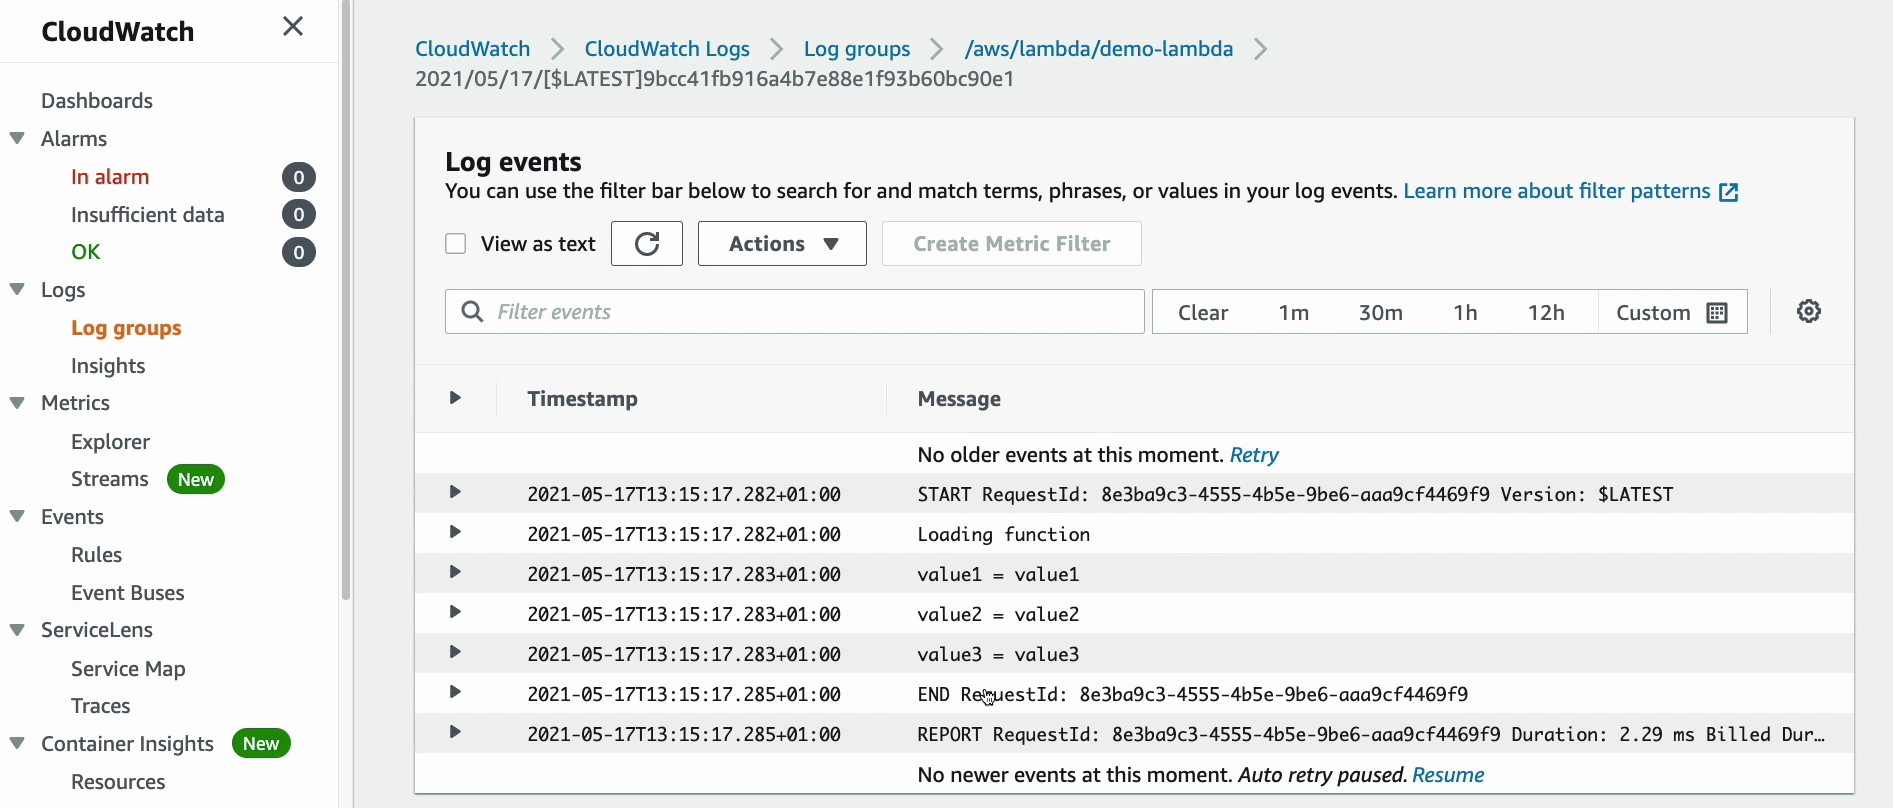Viewport: 1893px width, 808px height.
Task: Click the In alarm count badge
Action: coord(299,178)
